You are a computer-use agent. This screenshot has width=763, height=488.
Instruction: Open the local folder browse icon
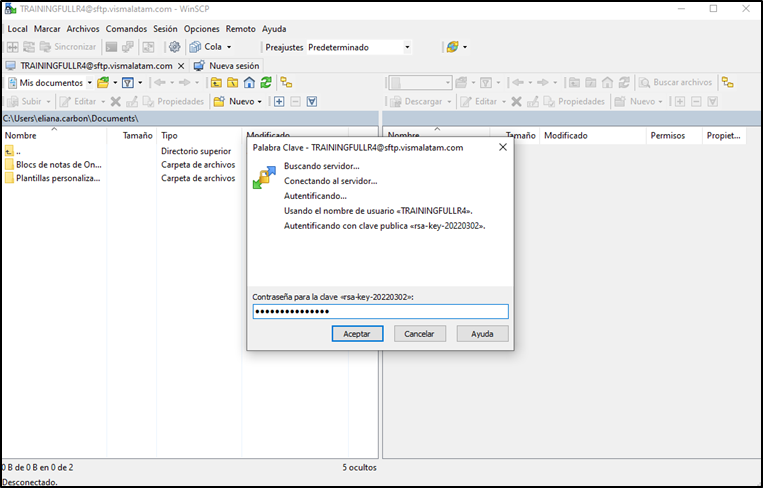tap(103, 83)
